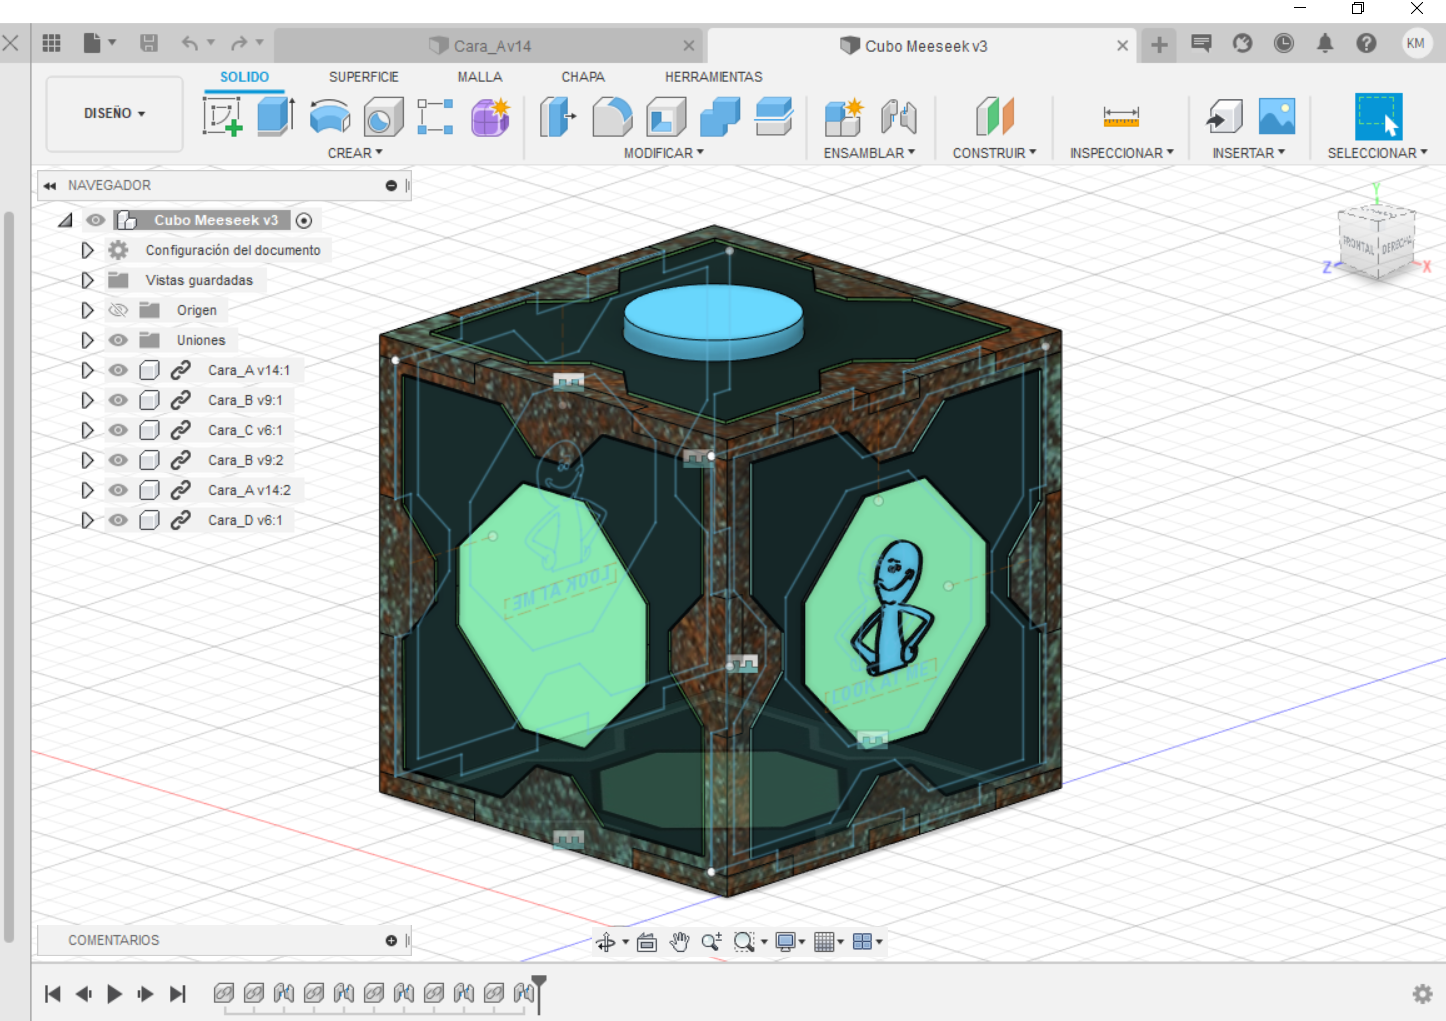1446x1021 pixels.
Task: Select the Create Sketch tool
Action: point(222,117)
